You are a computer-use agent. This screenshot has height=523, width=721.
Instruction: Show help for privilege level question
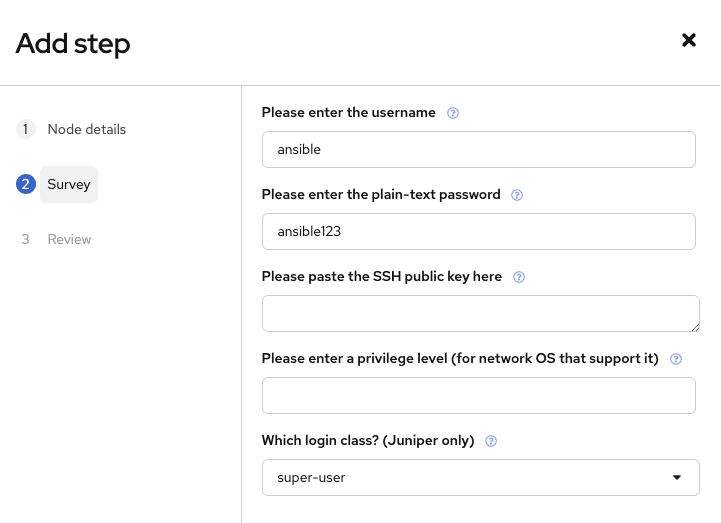675,359
